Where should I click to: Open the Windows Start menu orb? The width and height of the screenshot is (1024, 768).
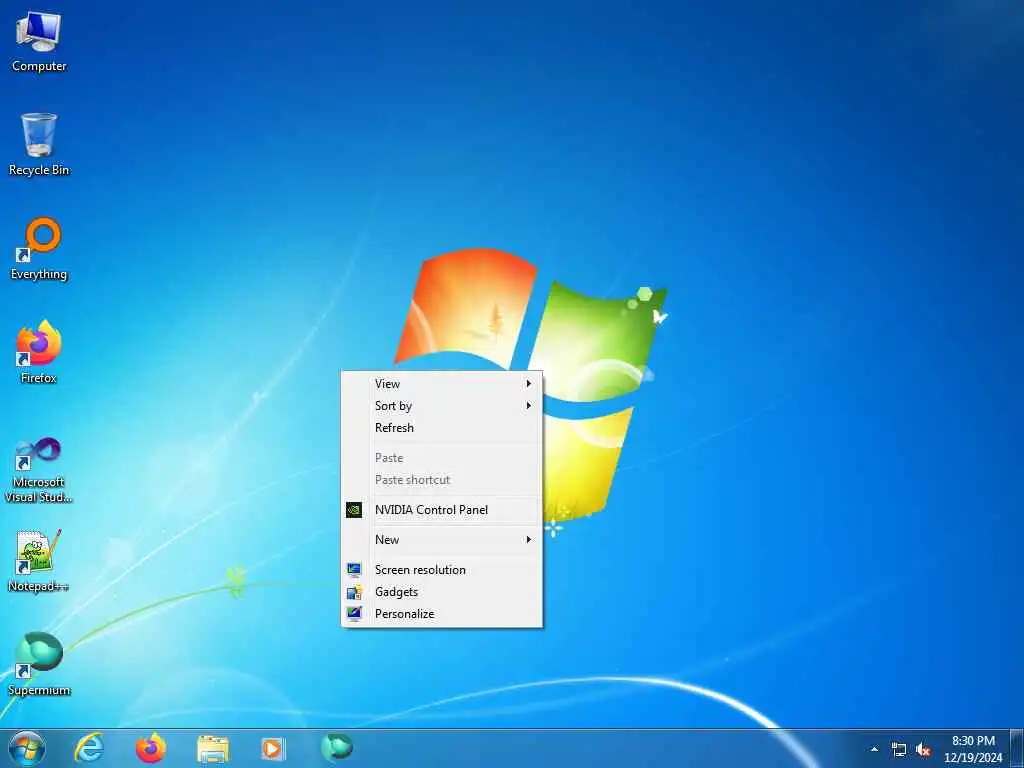27,748
